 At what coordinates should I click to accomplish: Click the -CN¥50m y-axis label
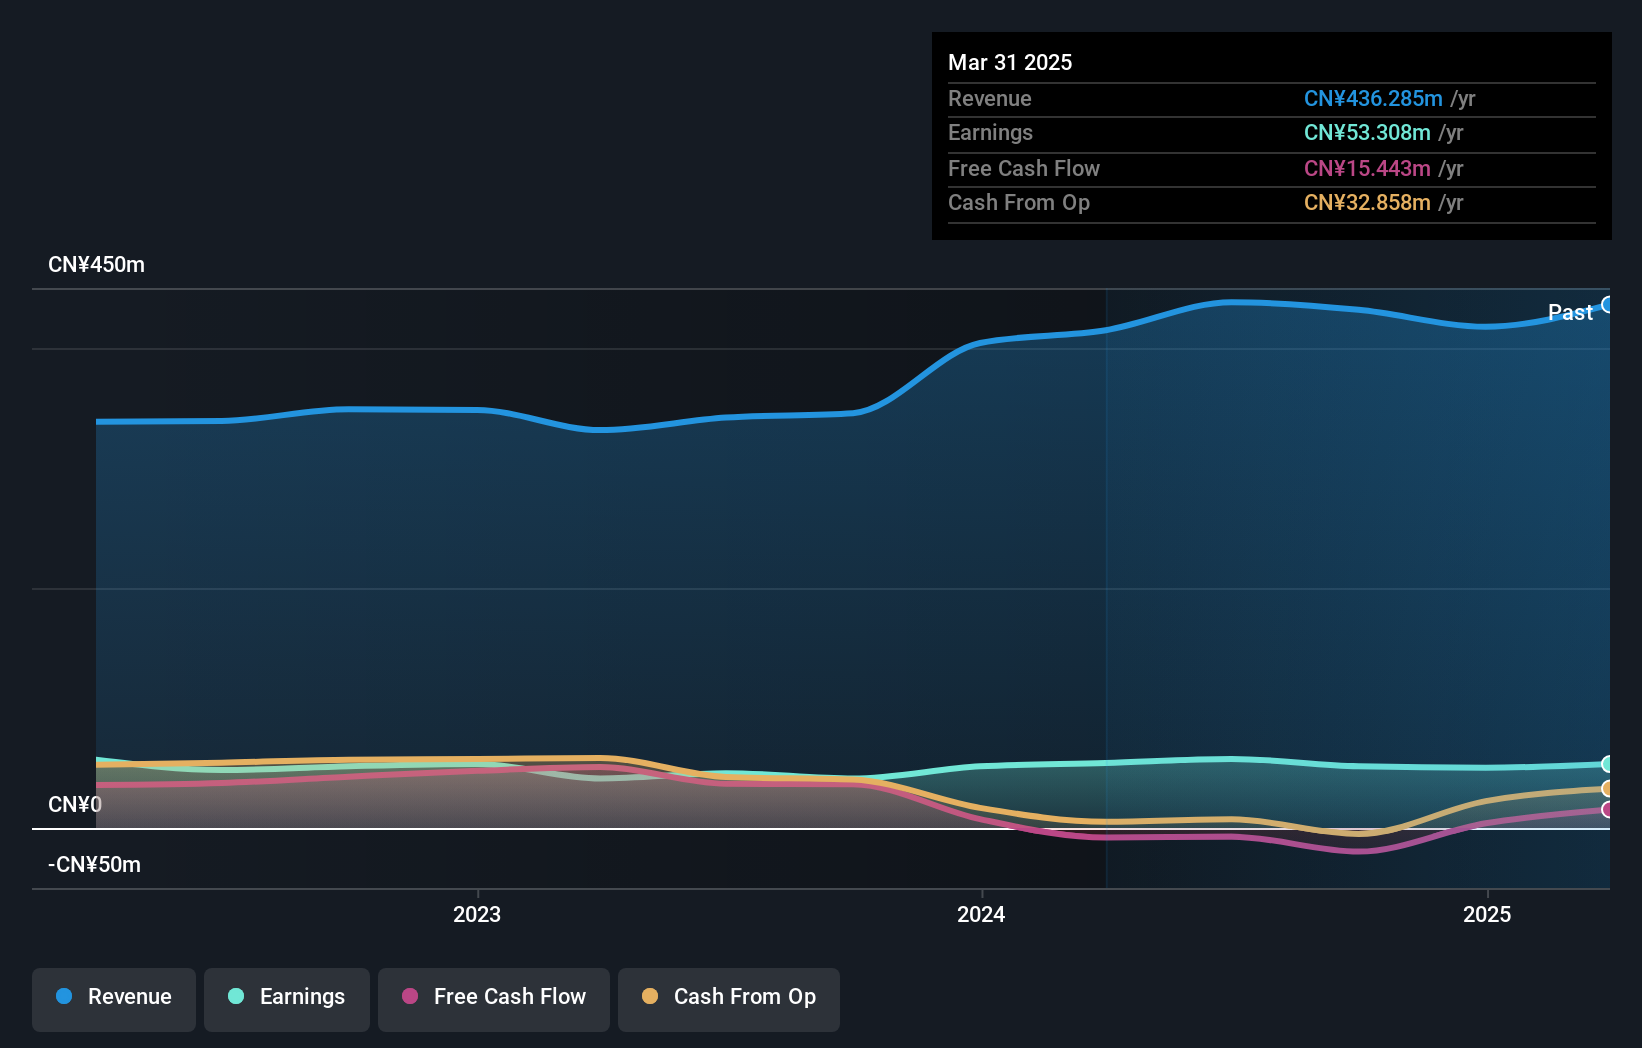point(94,865)
